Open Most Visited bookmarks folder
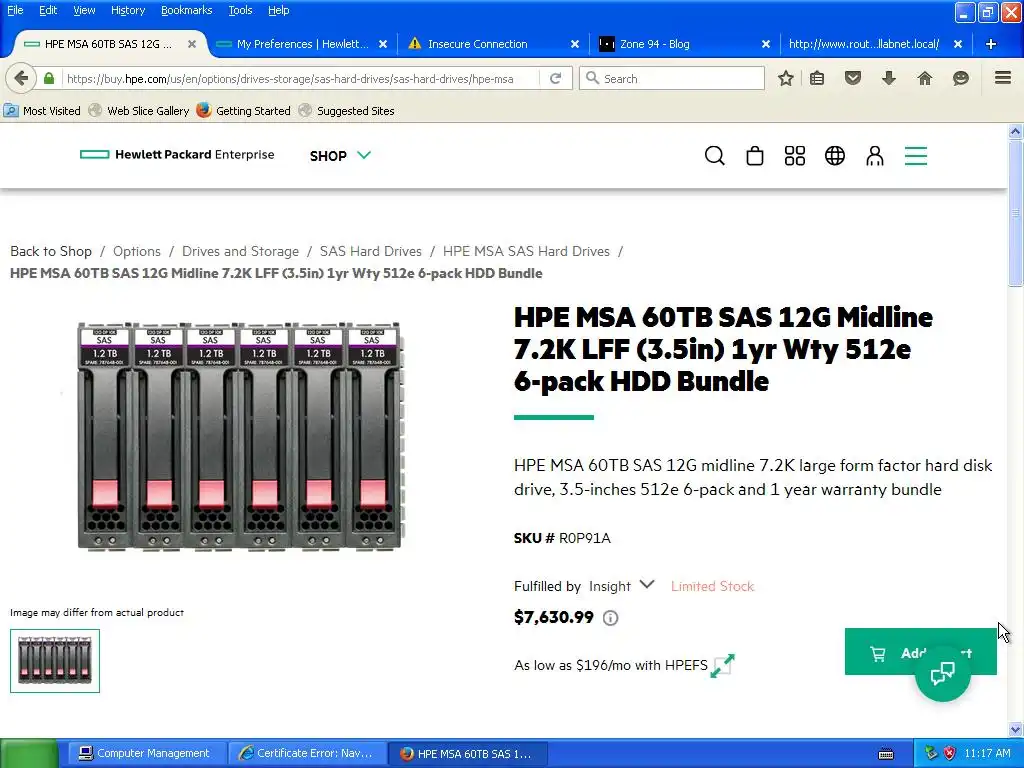Image resolution: width=1024 pixels, height=768 pixels. [x=42, y=110]
